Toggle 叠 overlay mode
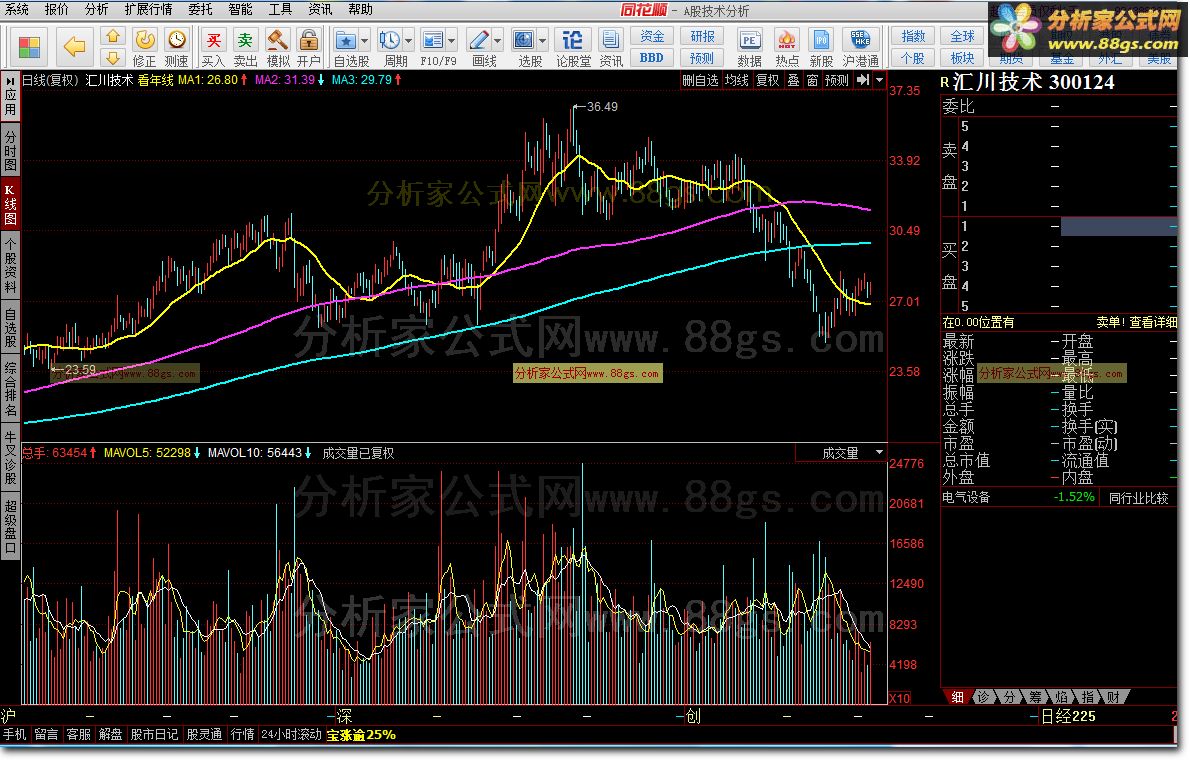This screenshot has height=760, width=1190. (x=793, y=80)
